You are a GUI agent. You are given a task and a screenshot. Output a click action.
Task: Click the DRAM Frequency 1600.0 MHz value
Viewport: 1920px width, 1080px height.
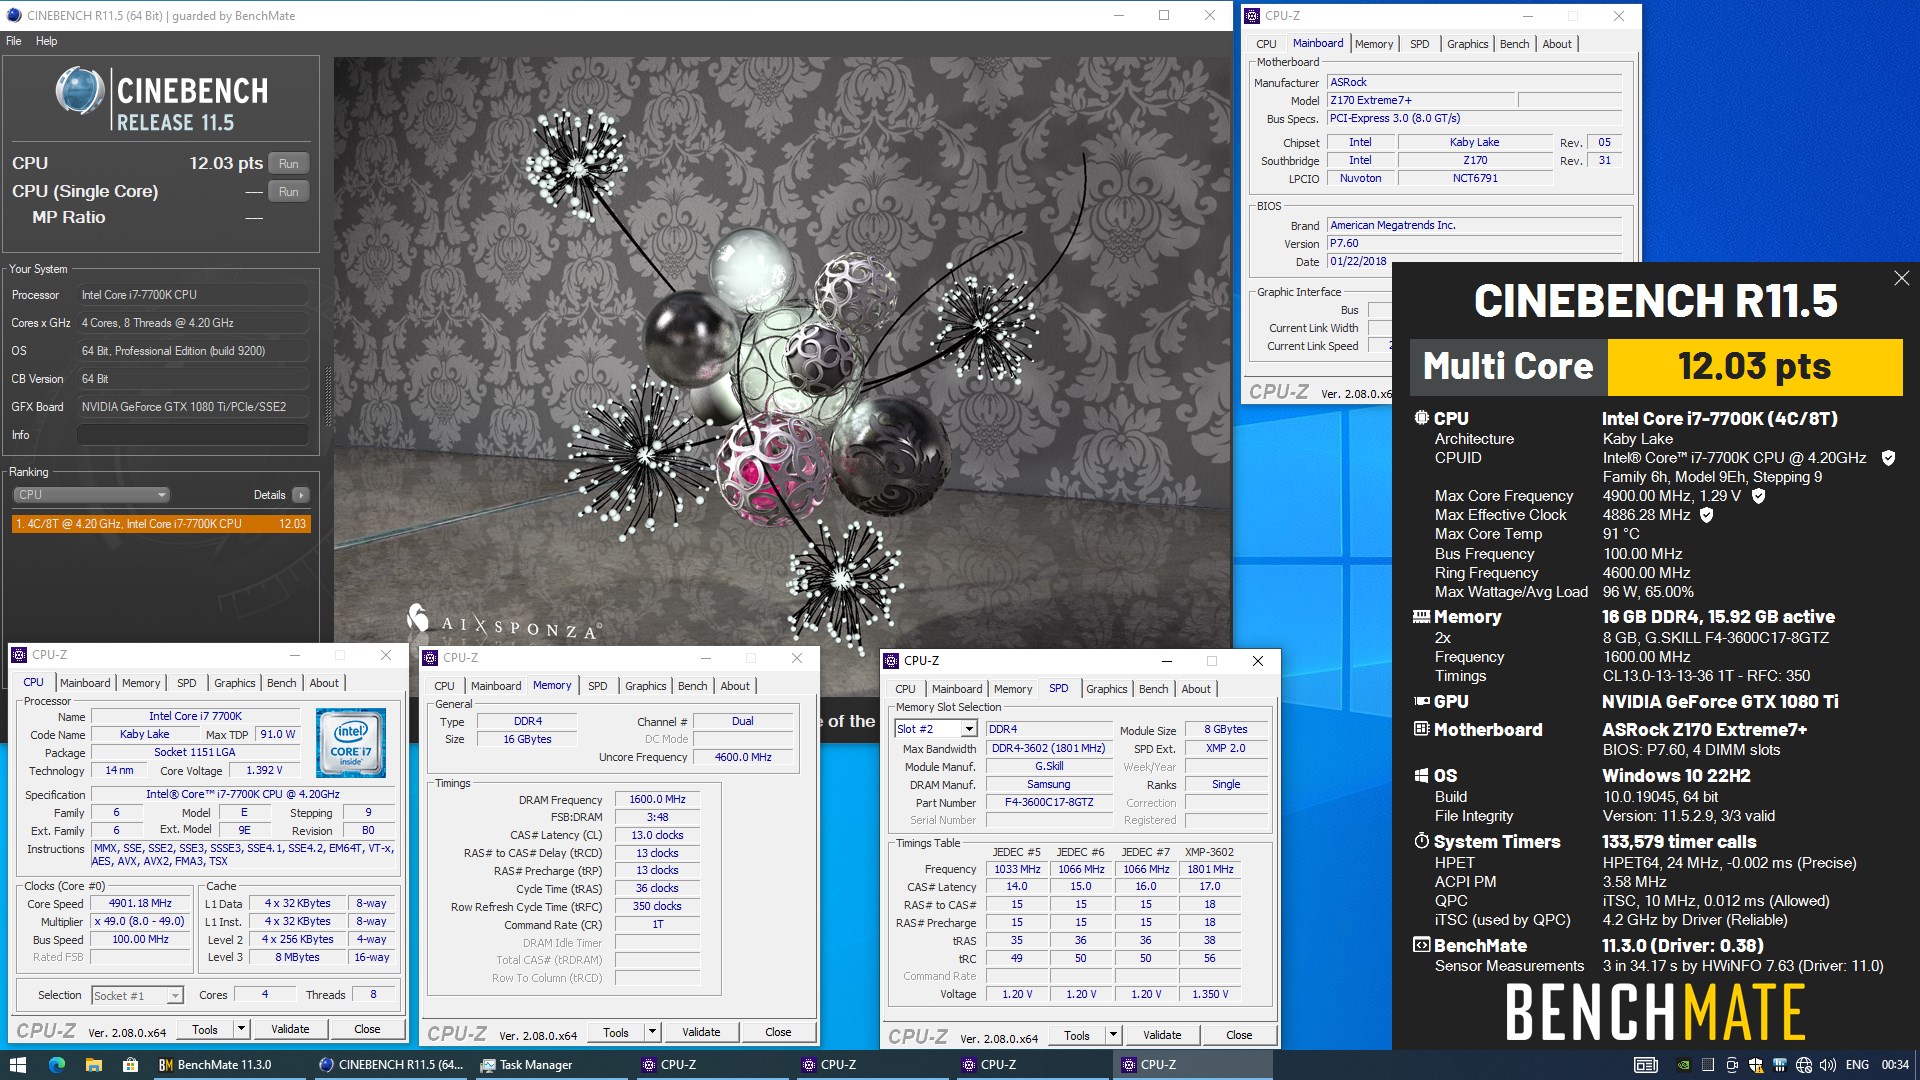point(657,799)
